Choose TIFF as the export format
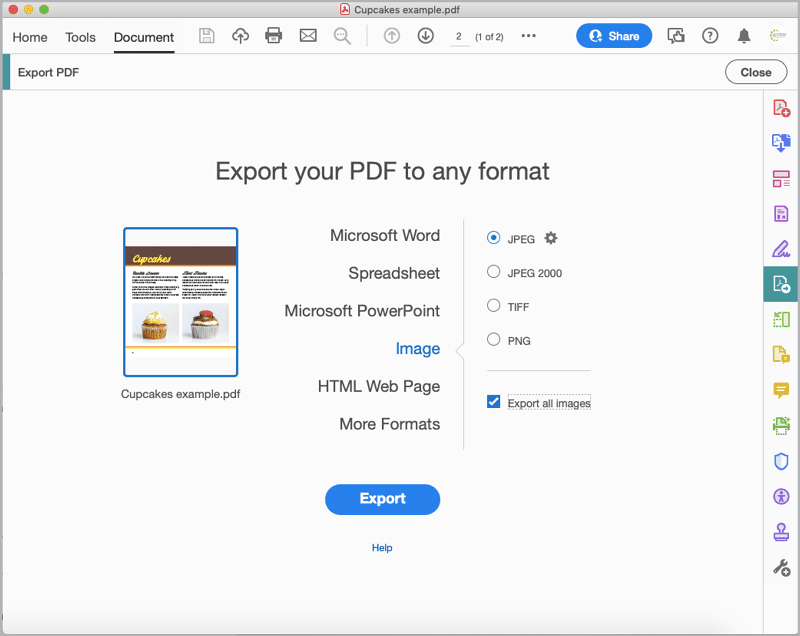 click(493, 306)
